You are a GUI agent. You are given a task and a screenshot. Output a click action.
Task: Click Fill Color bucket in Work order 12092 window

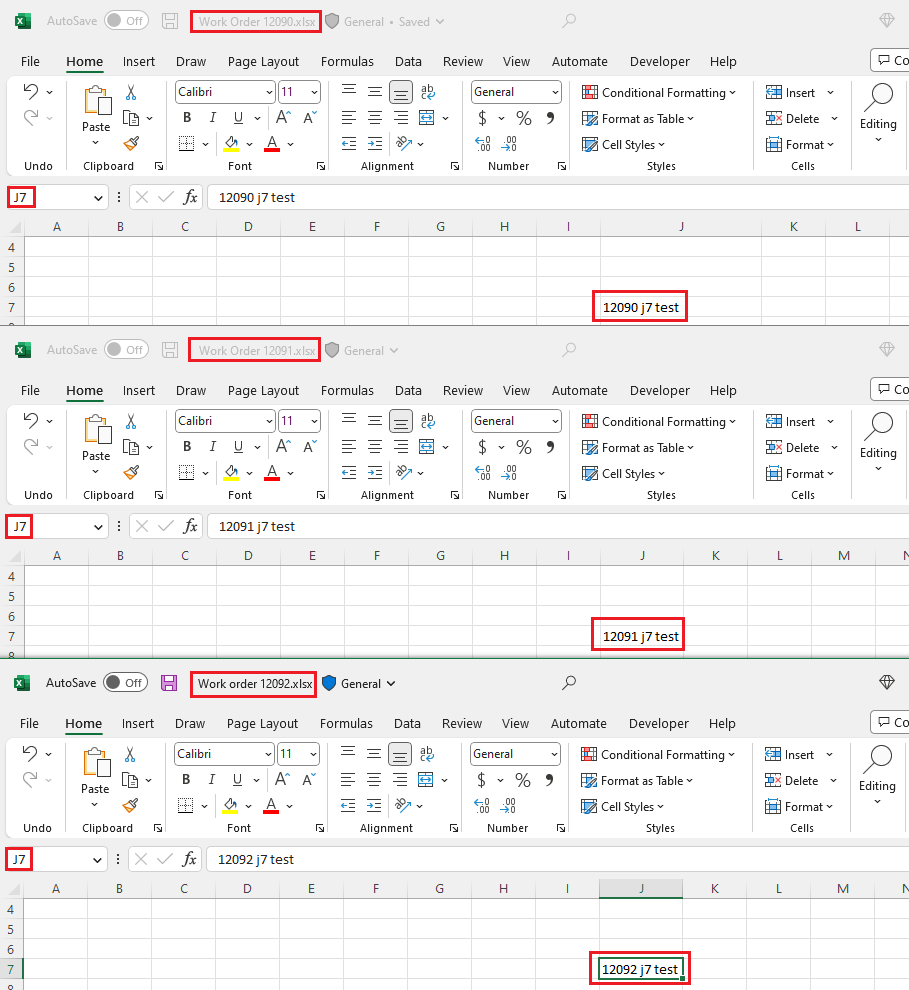click(x=230, y=806)
